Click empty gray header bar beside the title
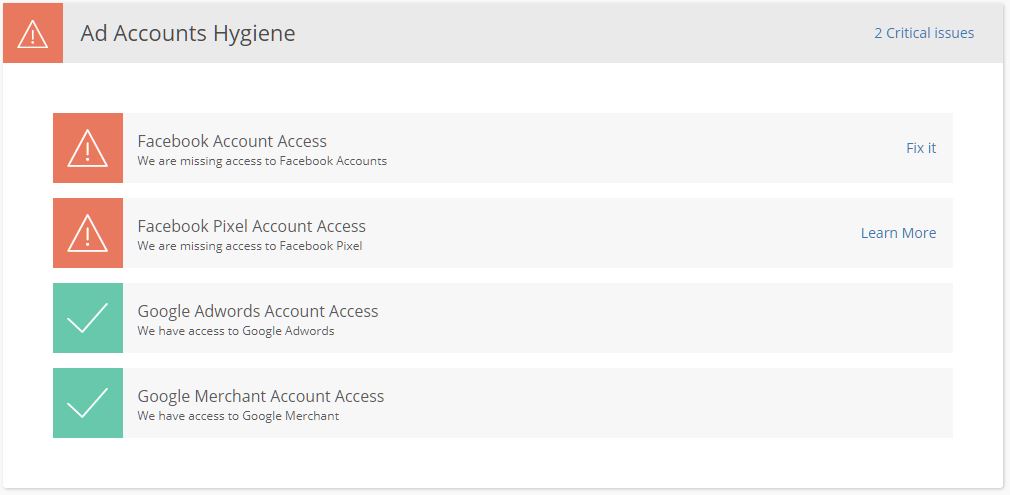The height and width of the screenshot is (495, 1010). pyautogui.click(x=580, y=33)
